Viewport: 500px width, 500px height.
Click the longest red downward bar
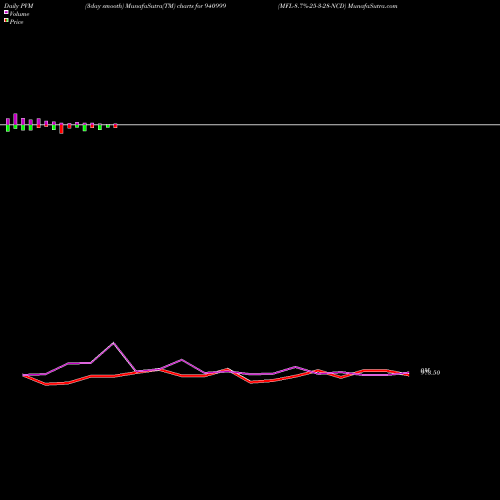pos(61,129)
